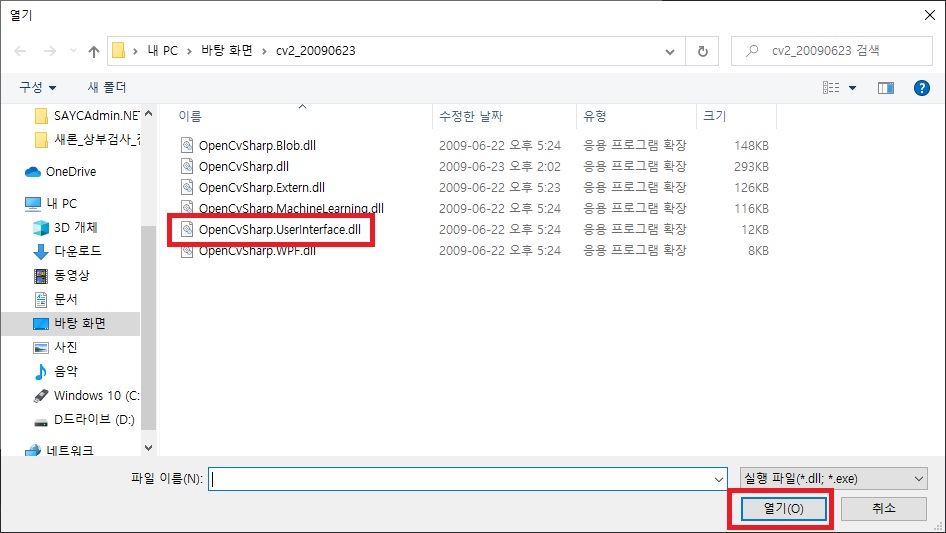Open 다운로드 in the sidebar
Viewport: 946px width, 533px height.
click(x=67, y=251)
